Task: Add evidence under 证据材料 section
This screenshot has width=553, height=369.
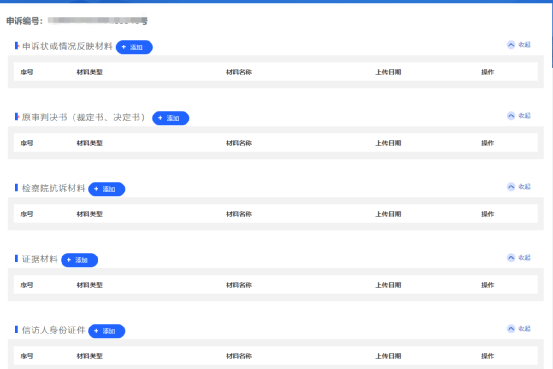Action: (79, 260)
